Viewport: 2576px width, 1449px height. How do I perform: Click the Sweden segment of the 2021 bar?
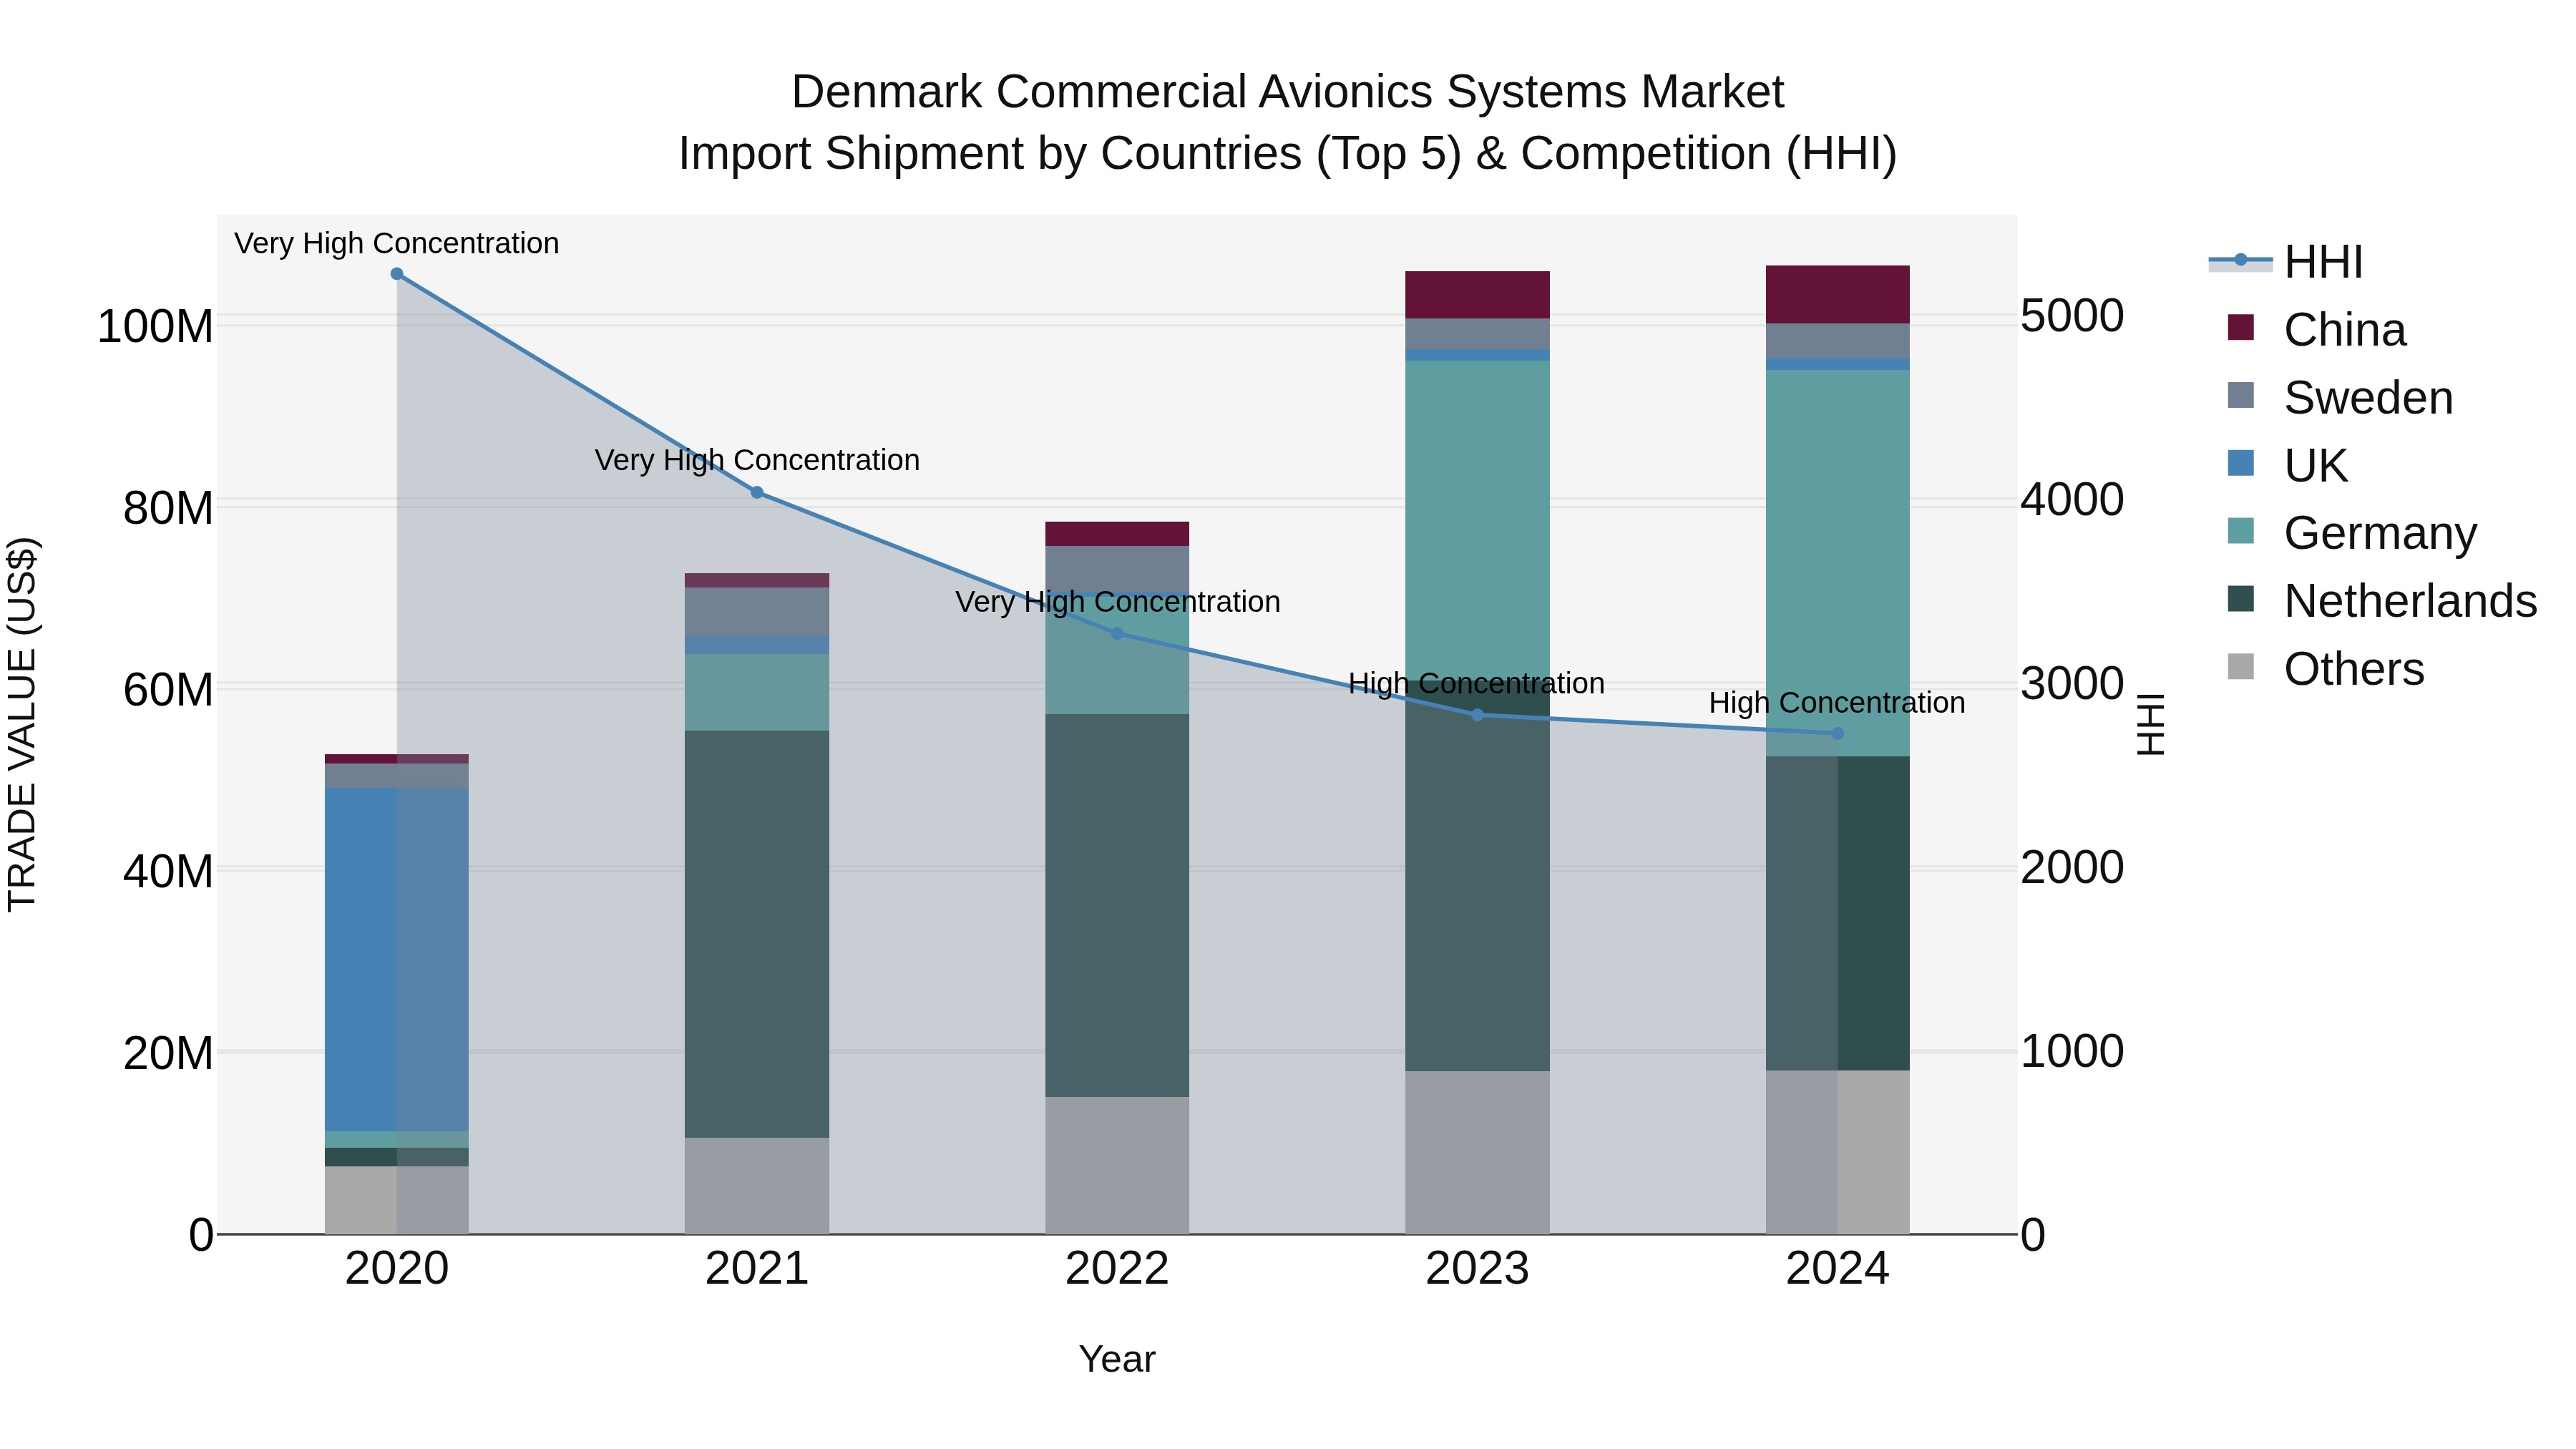coord(757,612)
